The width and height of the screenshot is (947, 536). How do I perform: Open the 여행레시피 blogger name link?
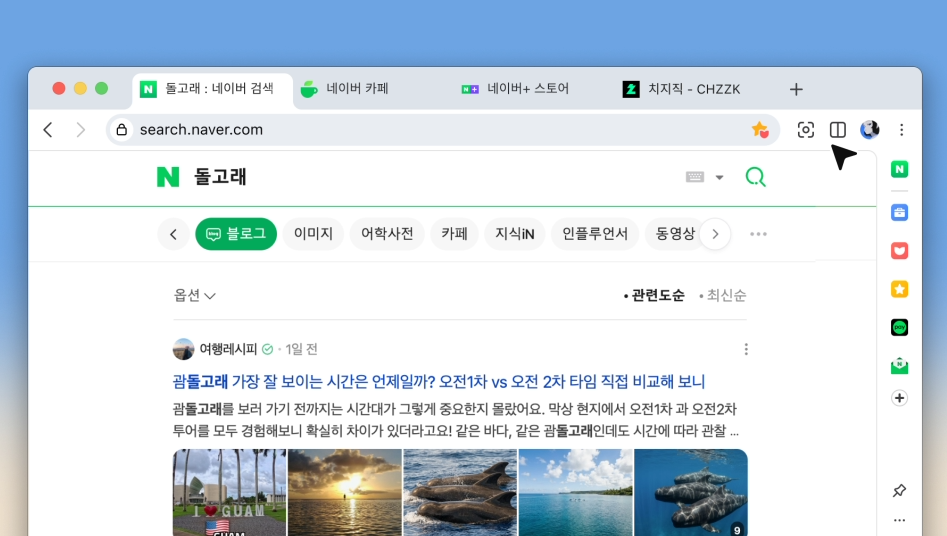pos(228,349)
